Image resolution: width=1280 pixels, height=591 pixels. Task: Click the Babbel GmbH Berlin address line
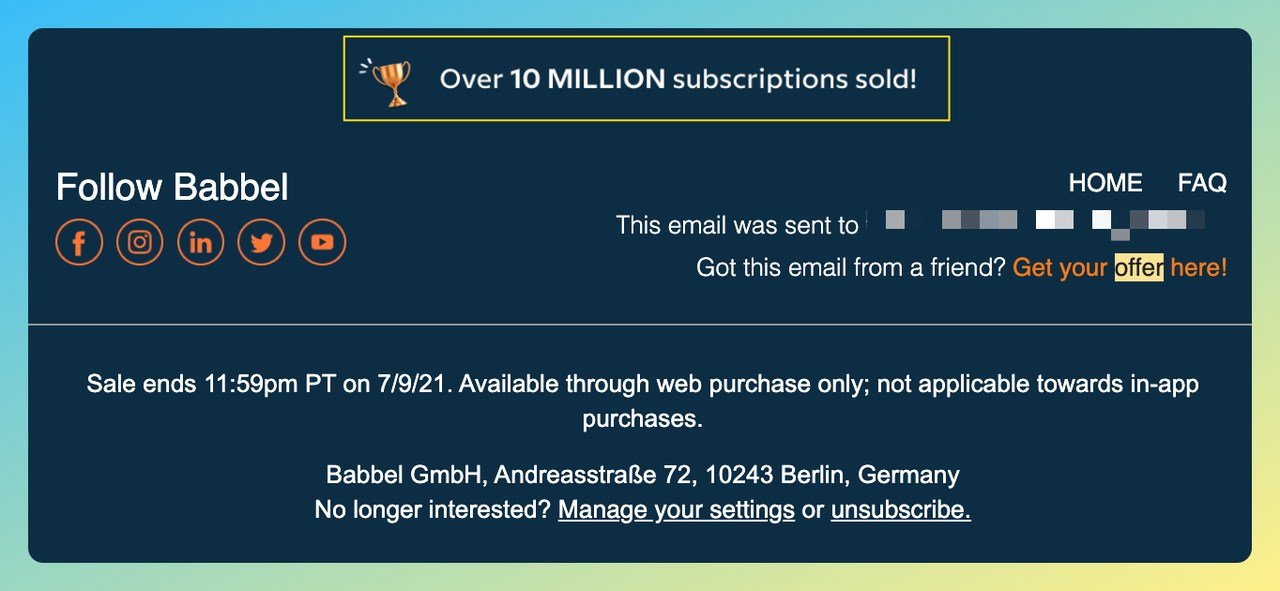642,474
